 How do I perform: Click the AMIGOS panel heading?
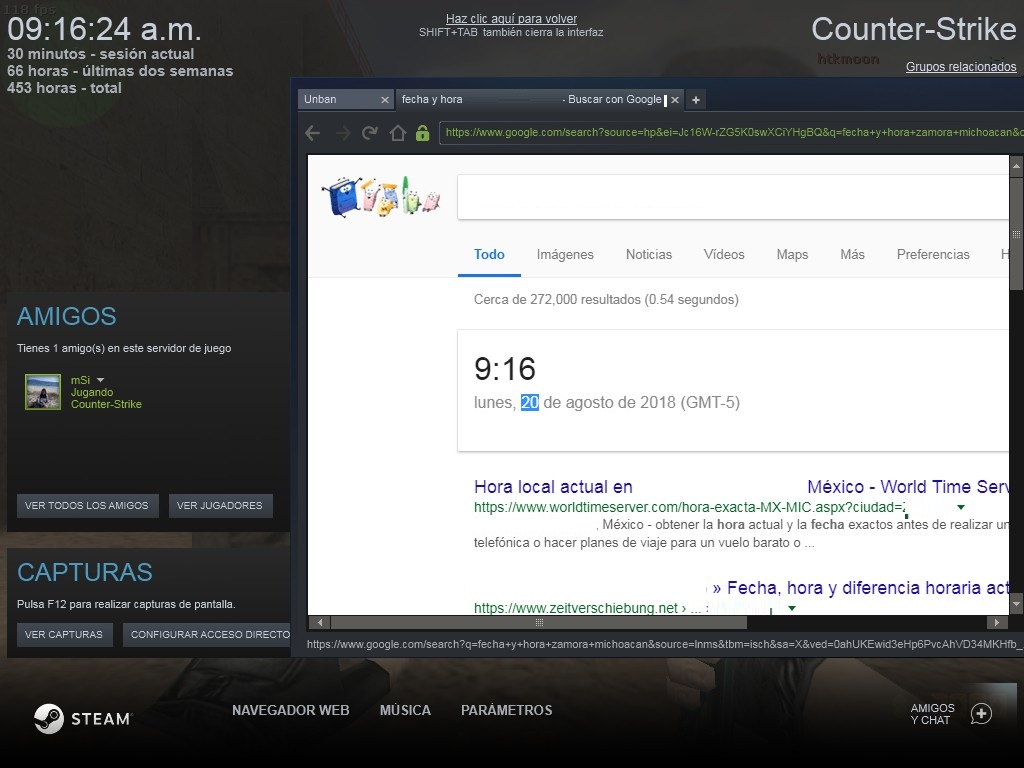67,317
